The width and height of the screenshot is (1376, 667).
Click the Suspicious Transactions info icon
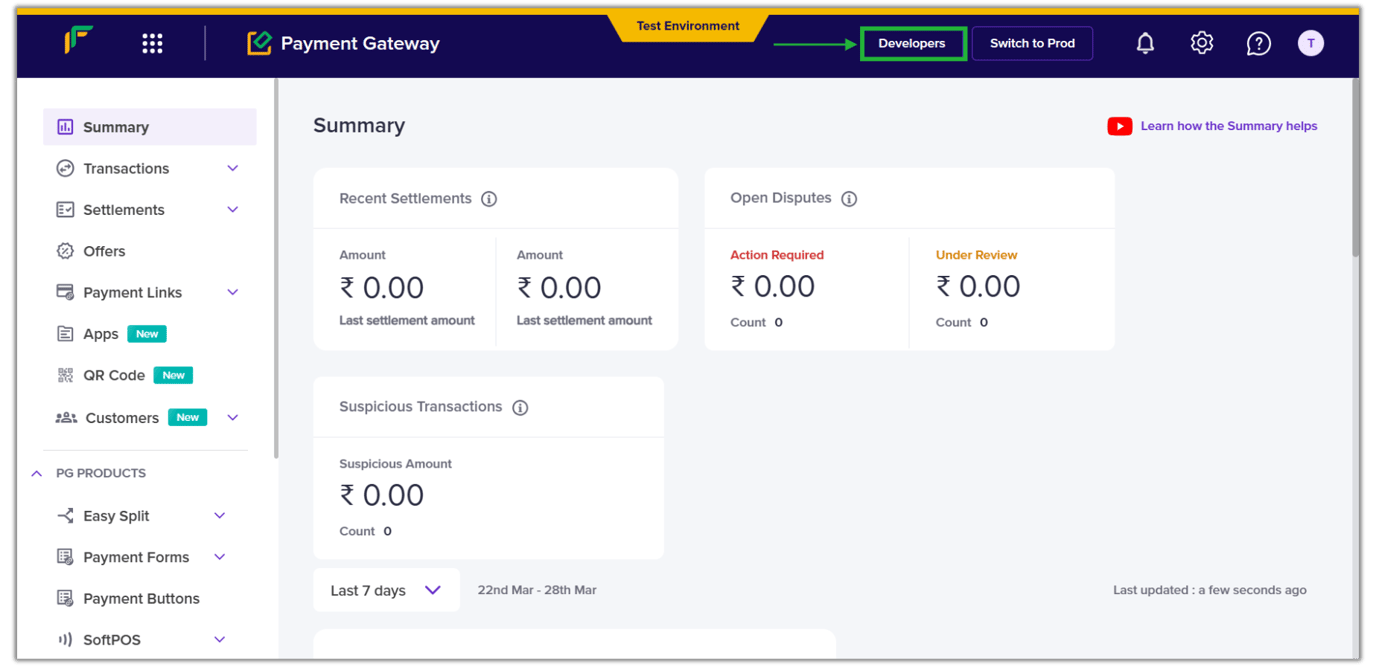[519, 407]
